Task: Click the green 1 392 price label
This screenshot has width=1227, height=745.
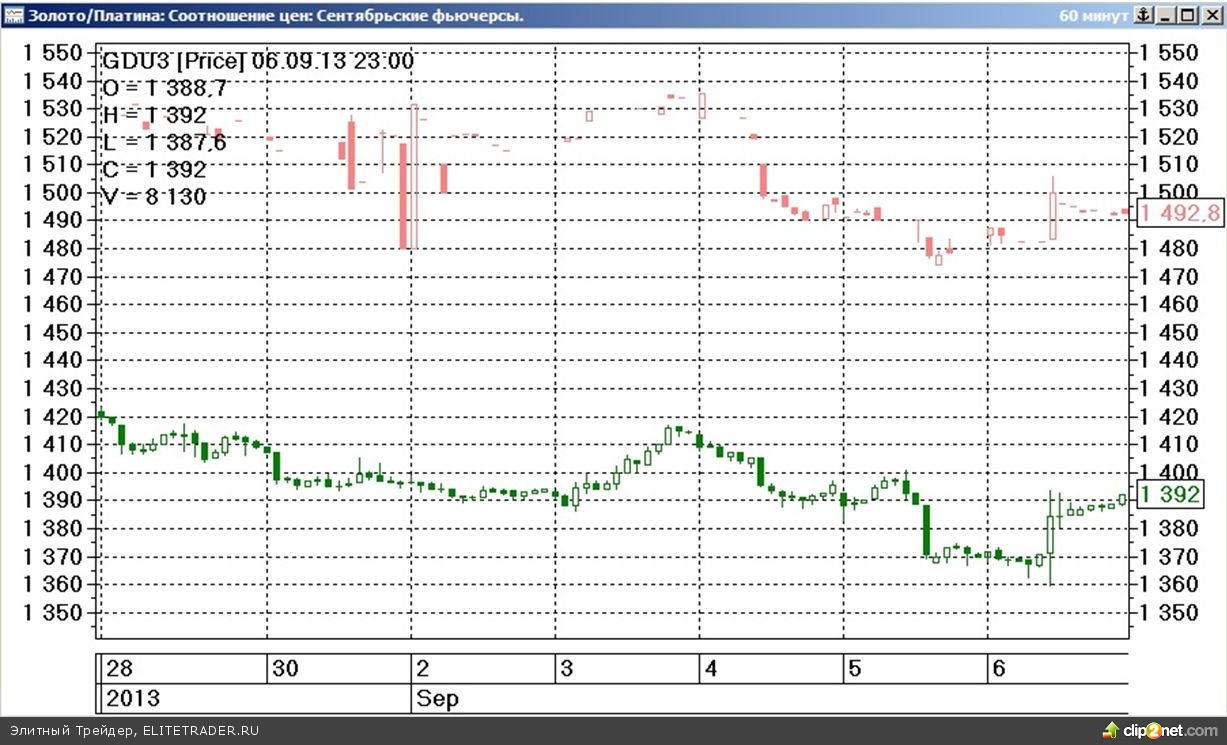Action: pos(1170,494)
